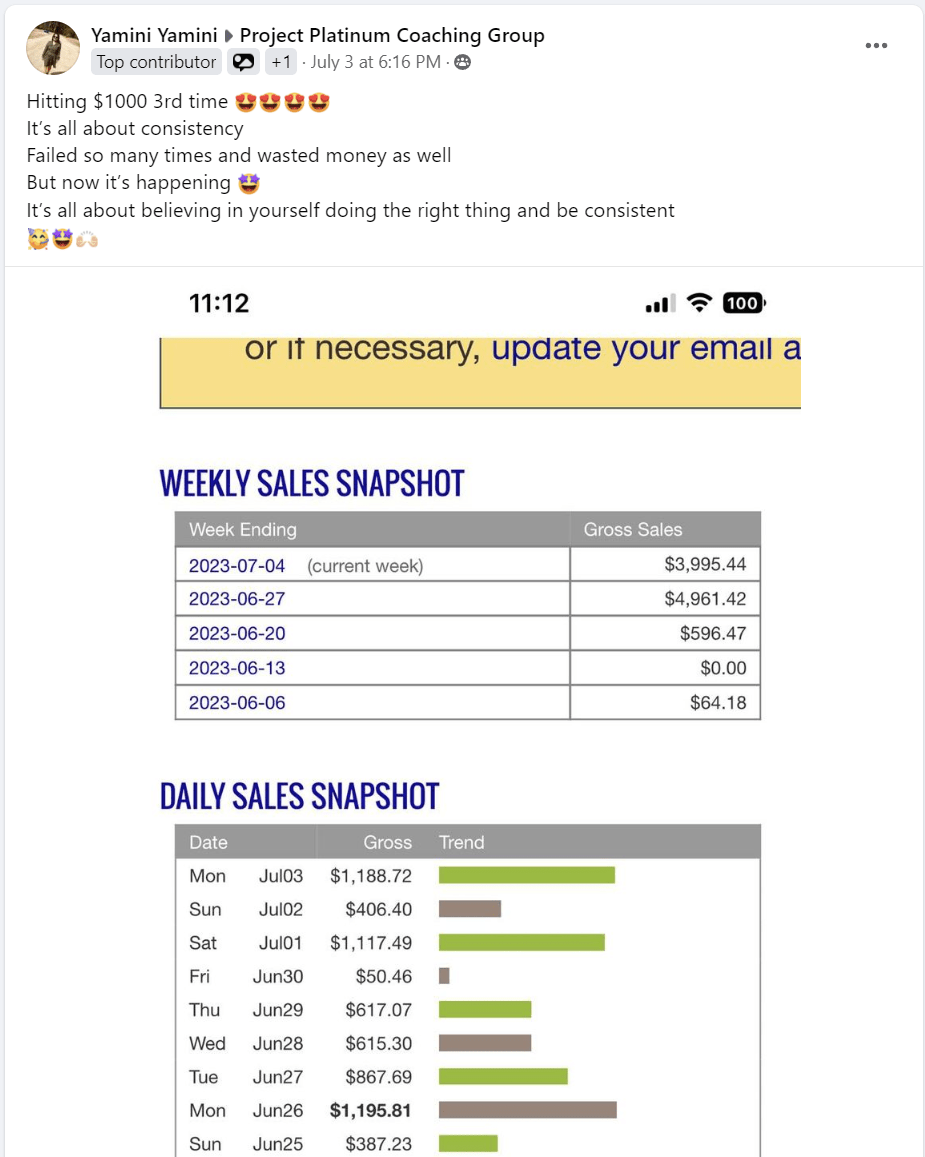
Task: Open the Yamini Yamini author name link
Action: 155,36
